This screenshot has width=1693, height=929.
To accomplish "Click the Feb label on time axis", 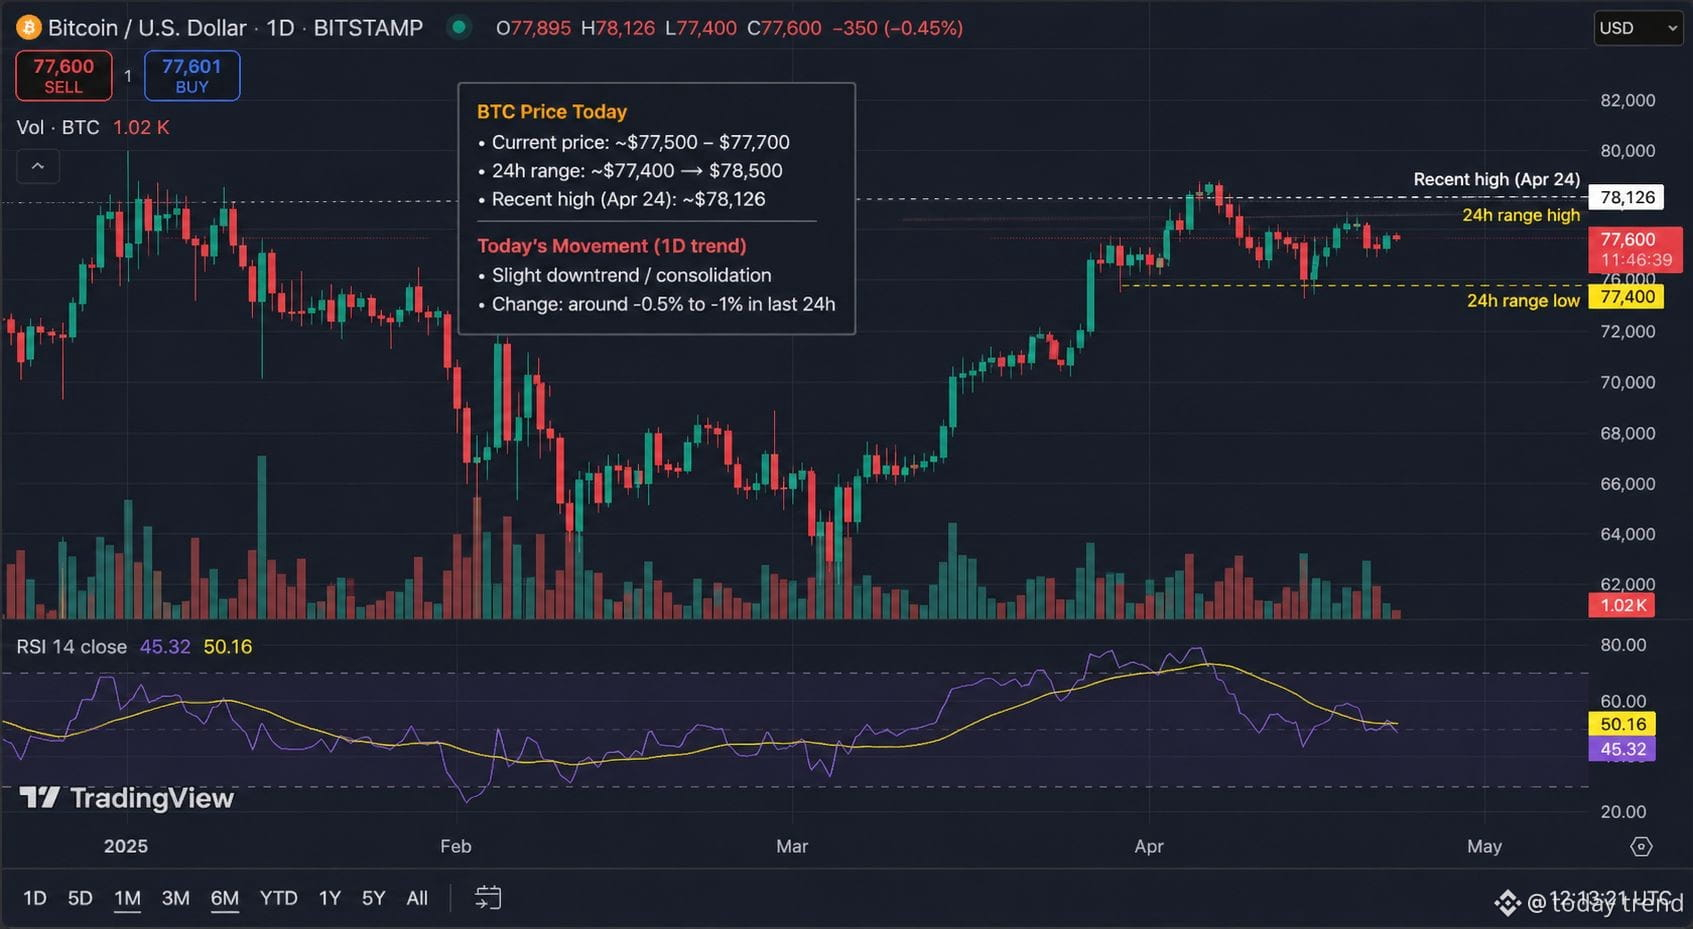I will 455,846.
